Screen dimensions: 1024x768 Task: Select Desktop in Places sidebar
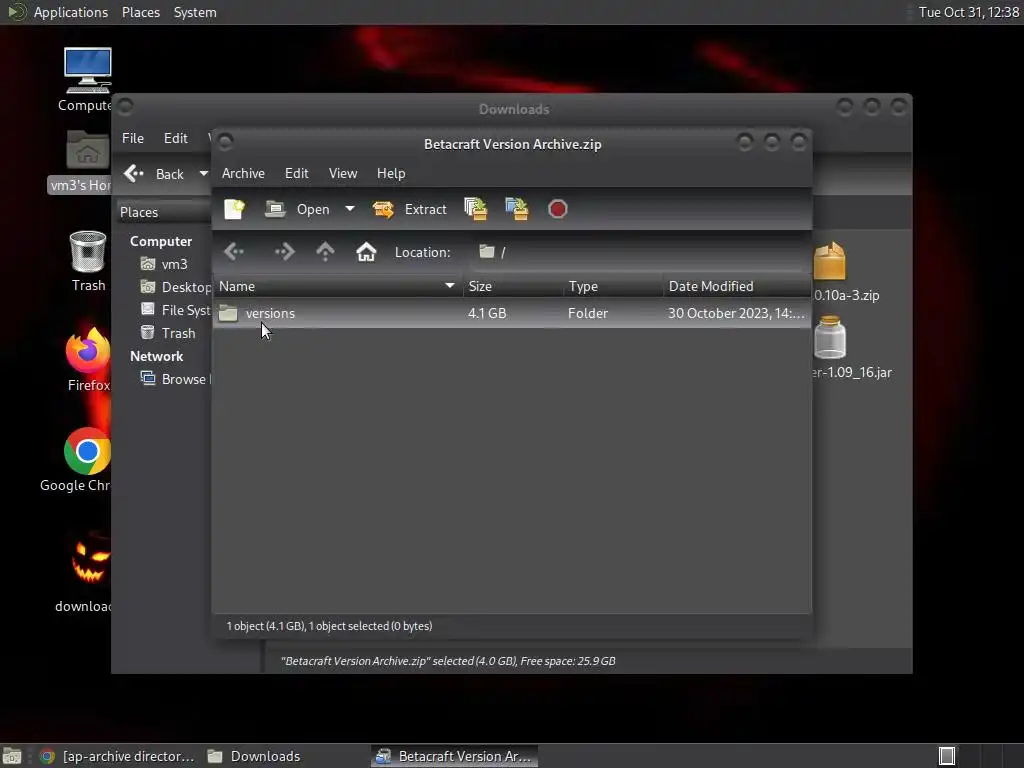(x=175, y=287)
